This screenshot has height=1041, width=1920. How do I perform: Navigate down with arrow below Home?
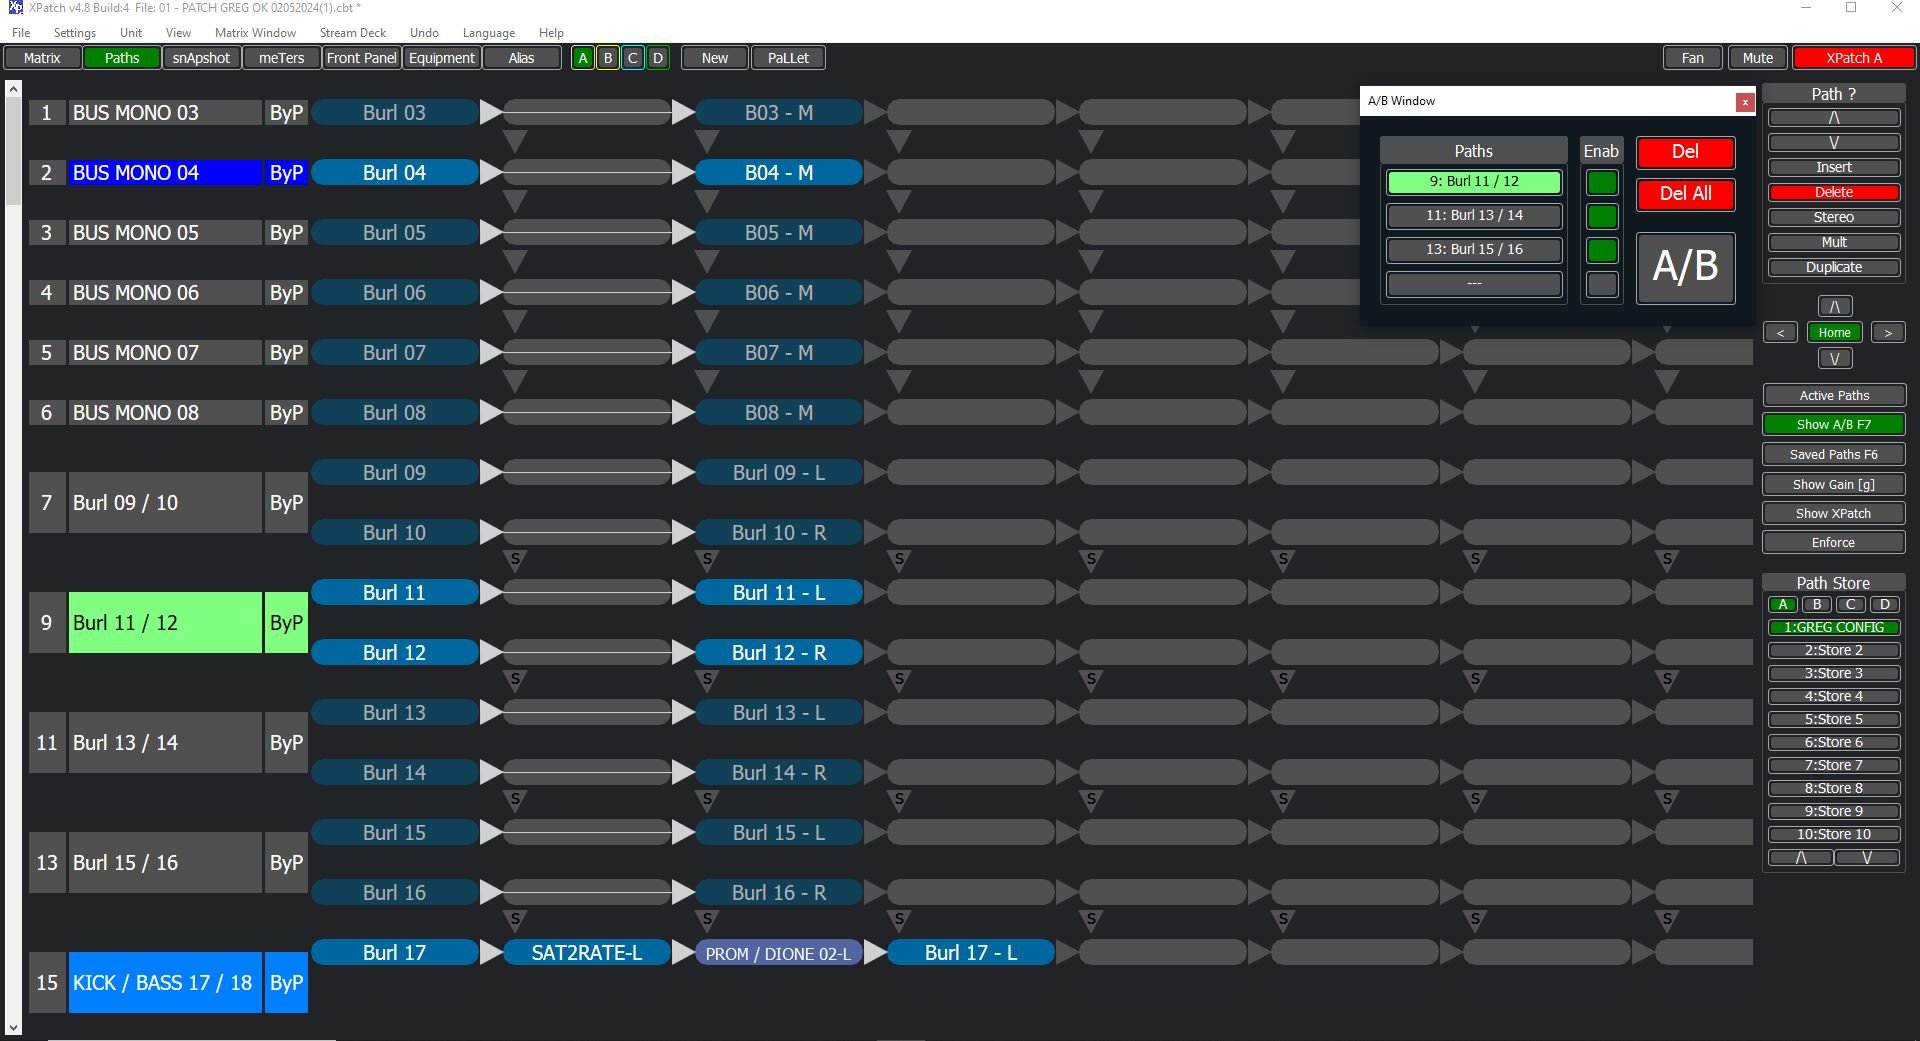click(1834, 359)
